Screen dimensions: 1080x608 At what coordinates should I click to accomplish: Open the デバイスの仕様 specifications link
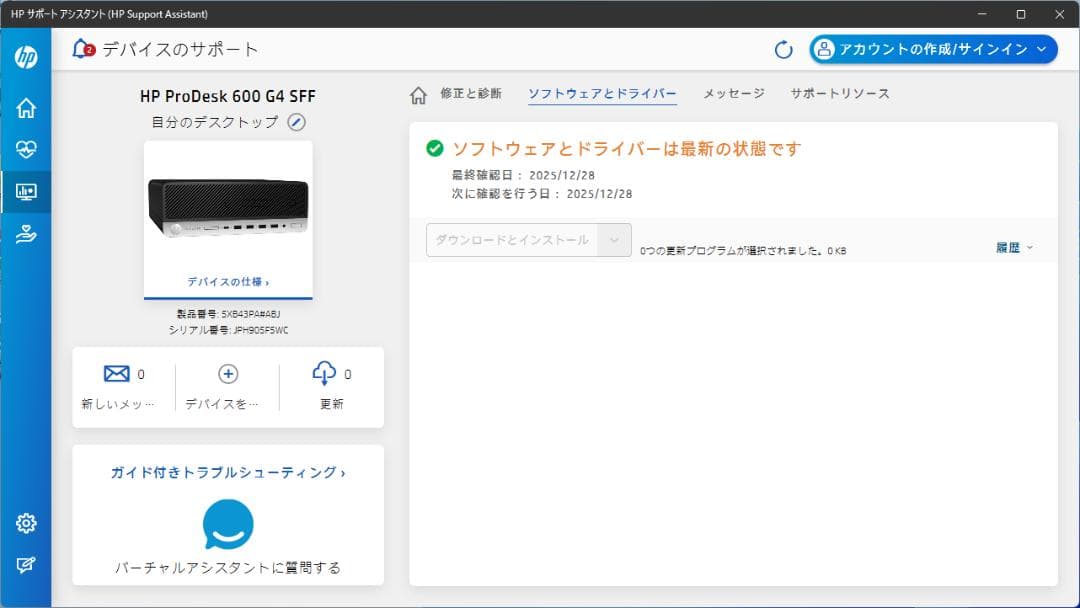pyautogui.click(x=227, y=283)
